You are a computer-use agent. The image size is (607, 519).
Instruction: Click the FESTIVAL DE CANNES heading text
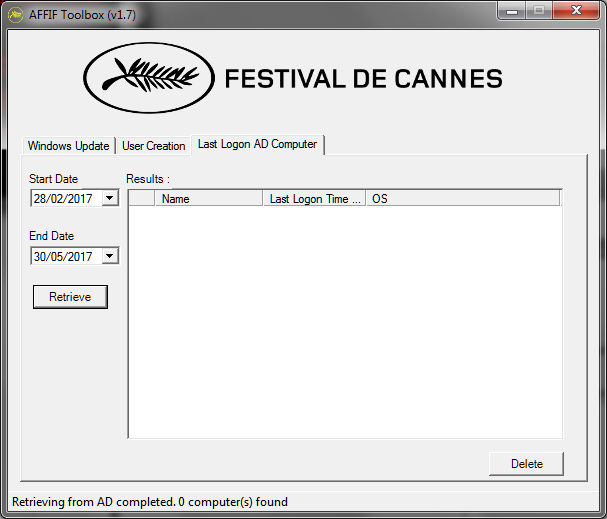[364, 79]
